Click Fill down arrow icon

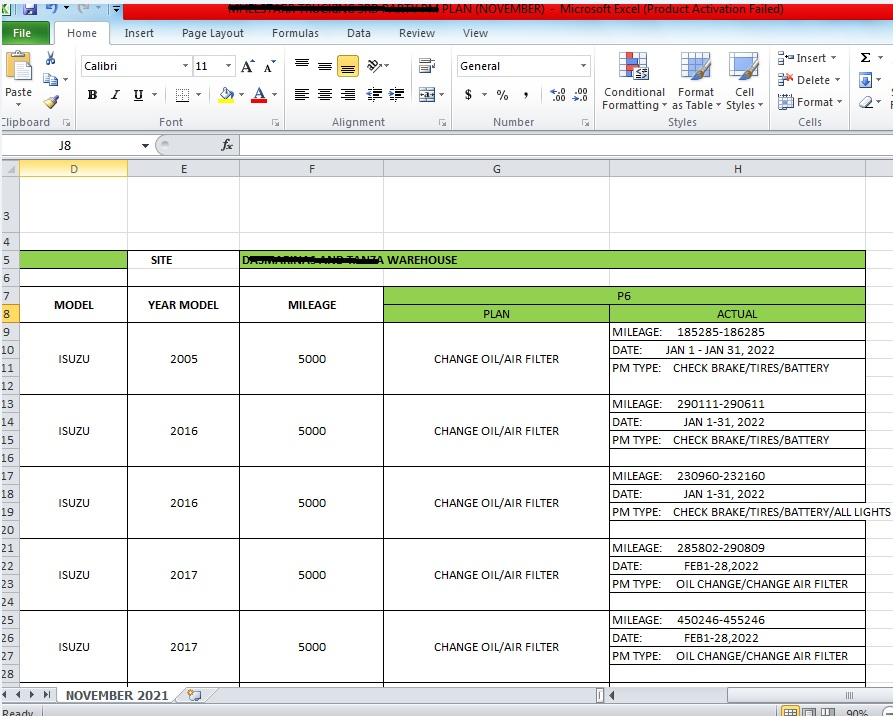click(865, 80)
